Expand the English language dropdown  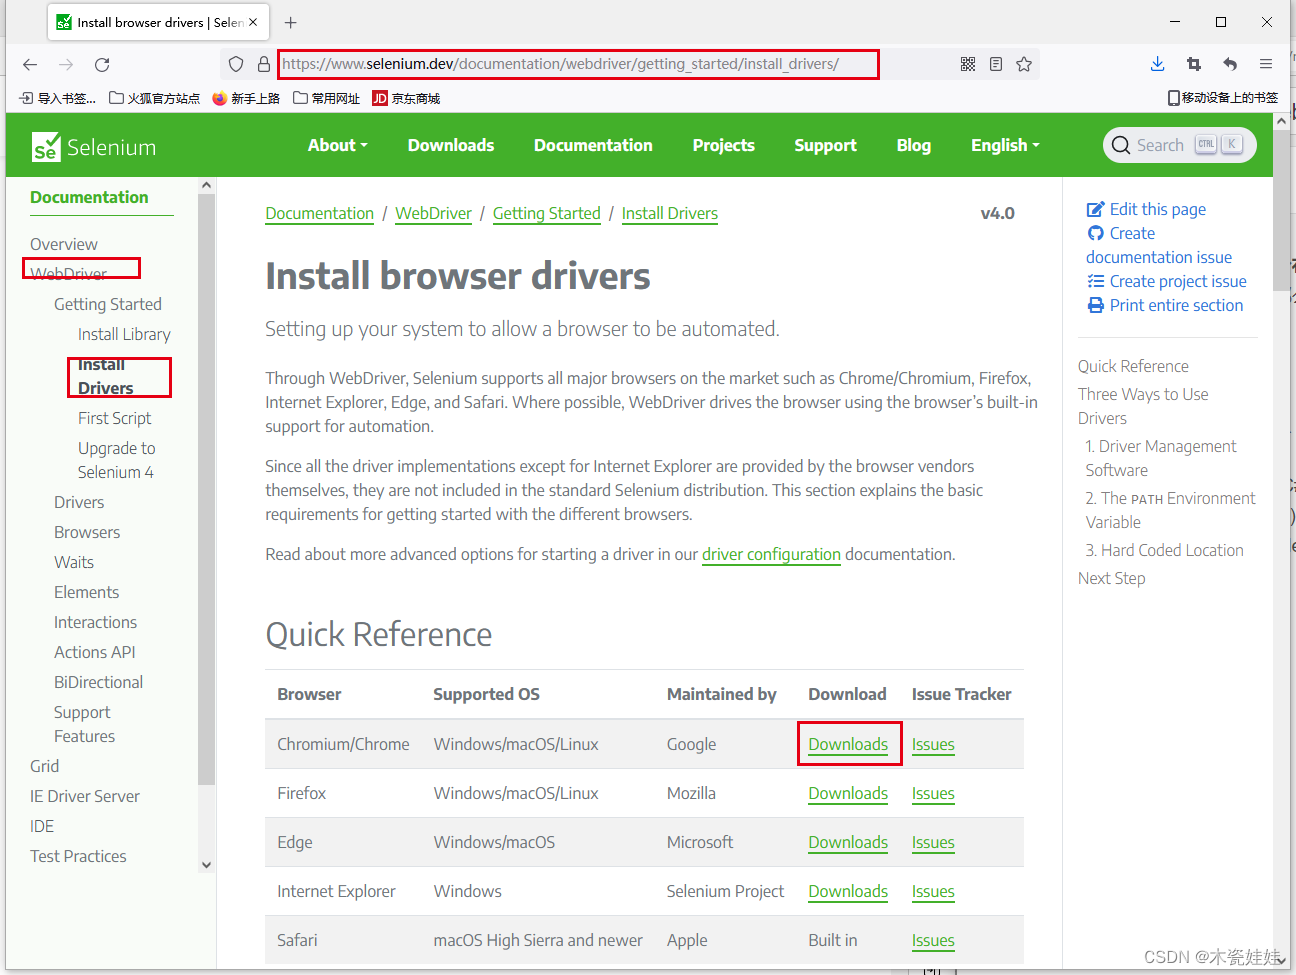click(1005, 145)
